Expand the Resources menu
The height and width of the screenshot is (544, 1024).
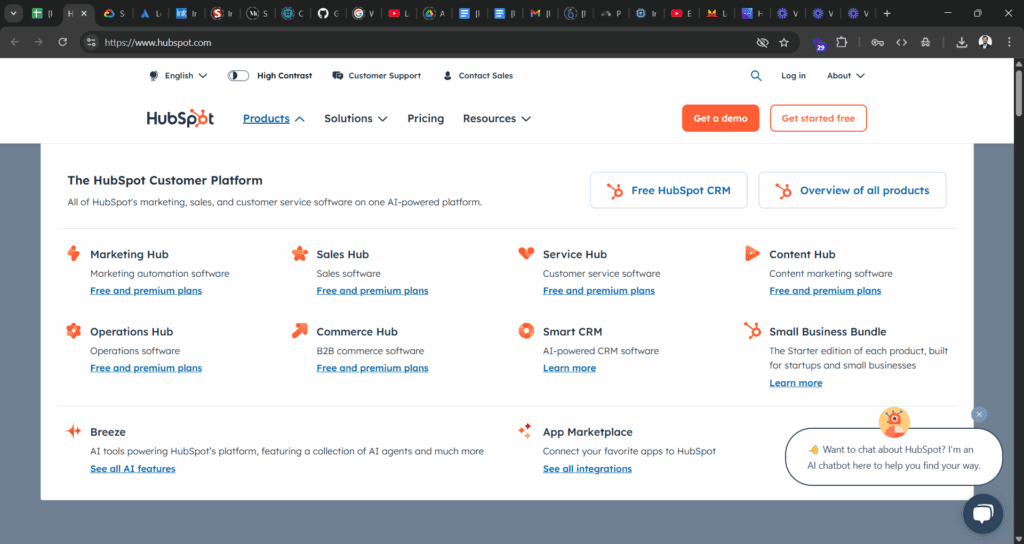[497, 118]
